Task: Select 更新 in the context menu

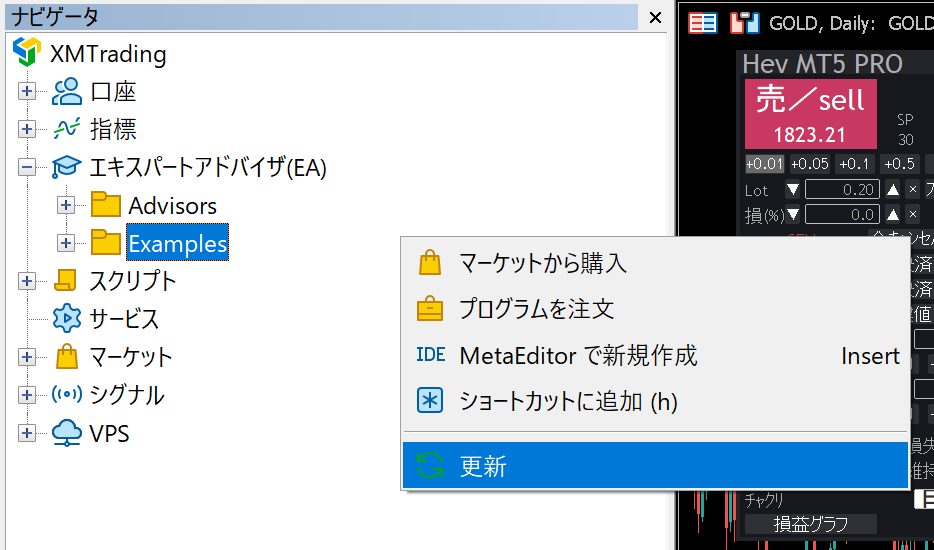Action: pyautogui.click(x=655, y=465)
